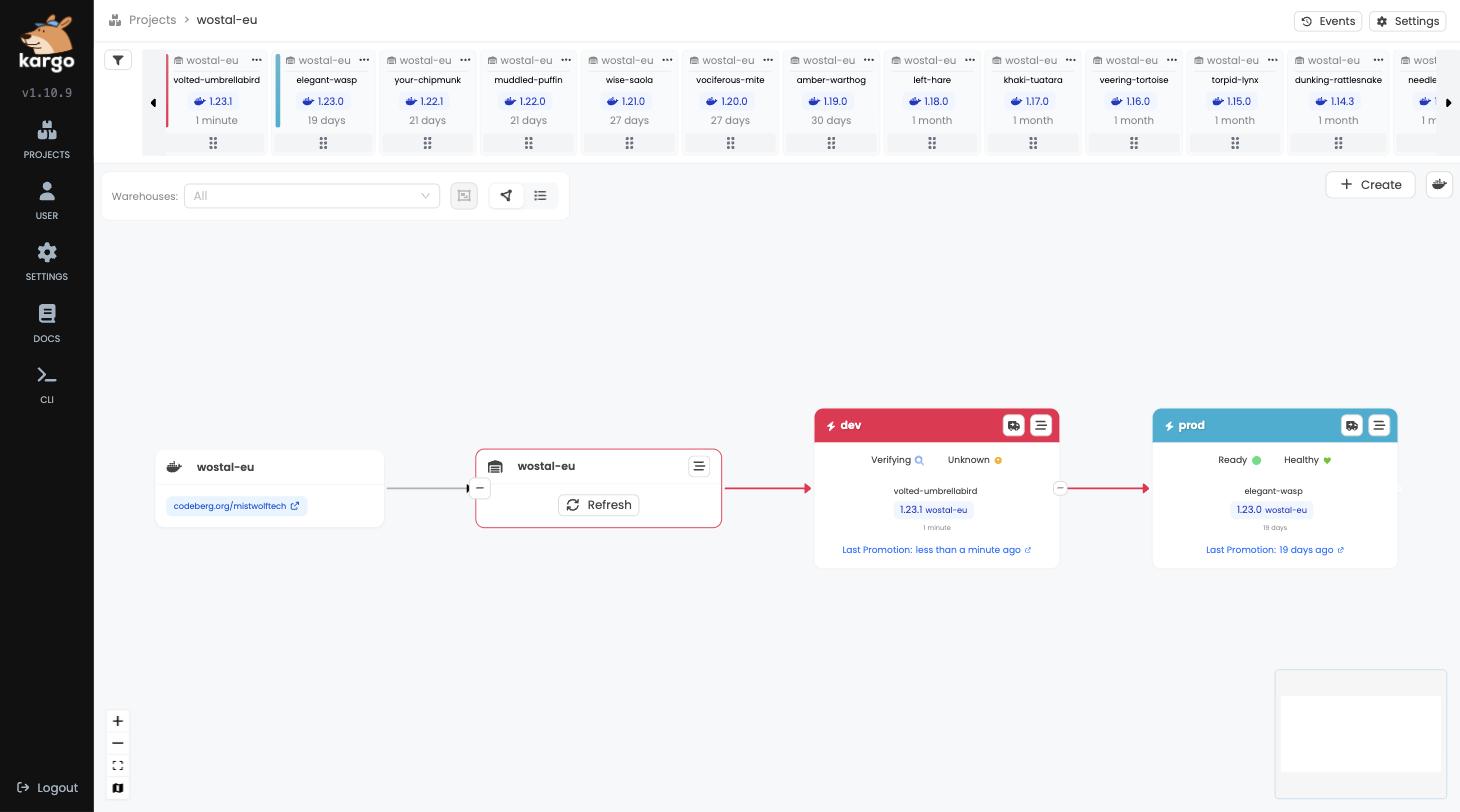This screenshot has width=1460, height=812.
Task: Log out using the Logout link
Action: pyautogui.click(x=47, y=788)
